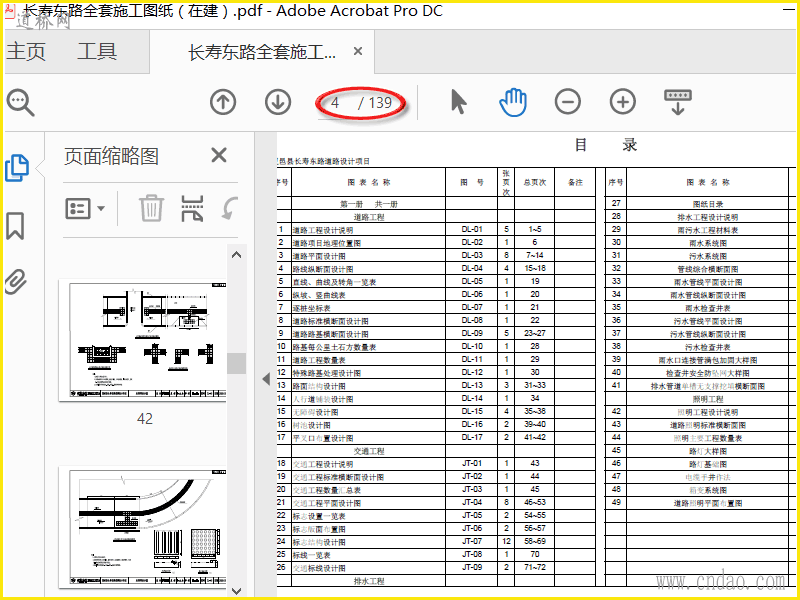Click the 道路平面设计图 entry
The width and height of the screenshot is (800, 600).
click(x=319, y=256)
